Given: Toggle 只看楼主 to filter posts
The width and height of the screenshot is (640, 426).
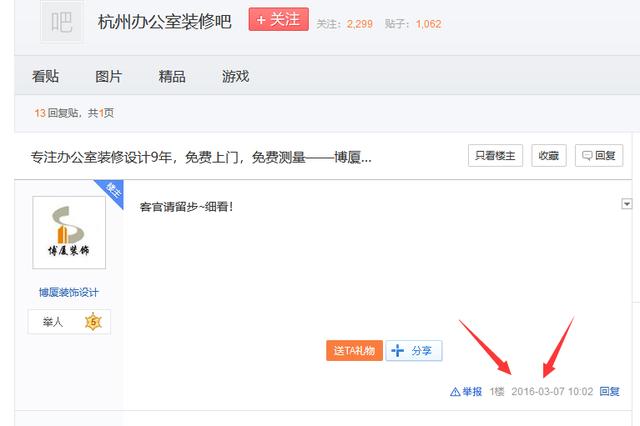Looking at the screenshot, I should [495, 155].
